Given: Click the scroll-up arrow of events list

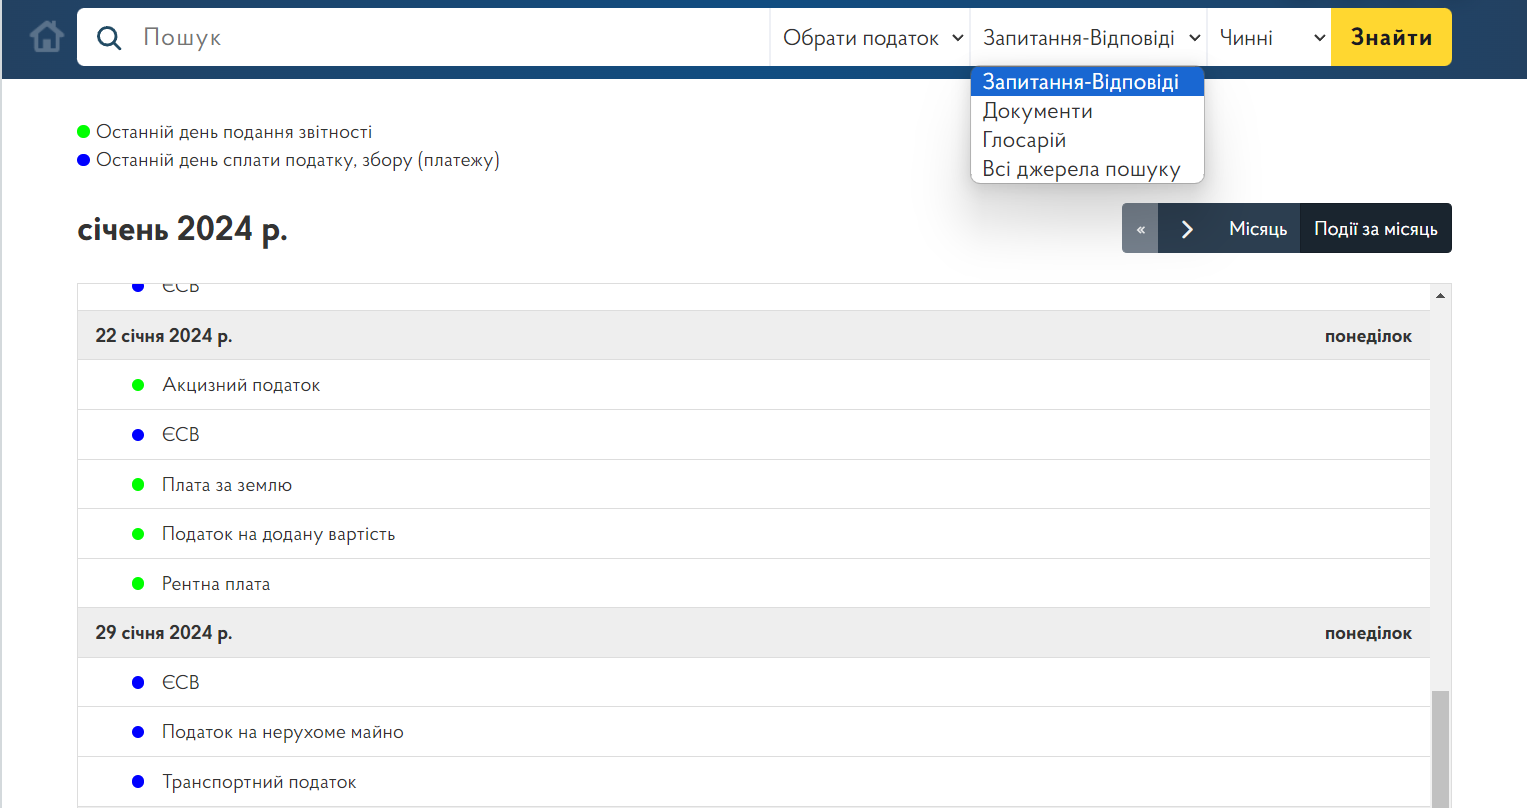Looking at the screenshot, I should 1440,295.
